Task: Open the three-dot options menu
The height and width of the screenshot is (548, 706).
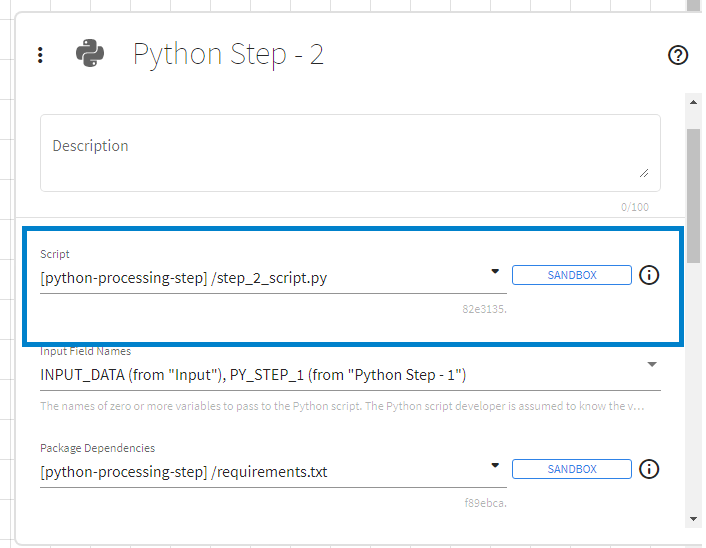Action: (40, 55)
